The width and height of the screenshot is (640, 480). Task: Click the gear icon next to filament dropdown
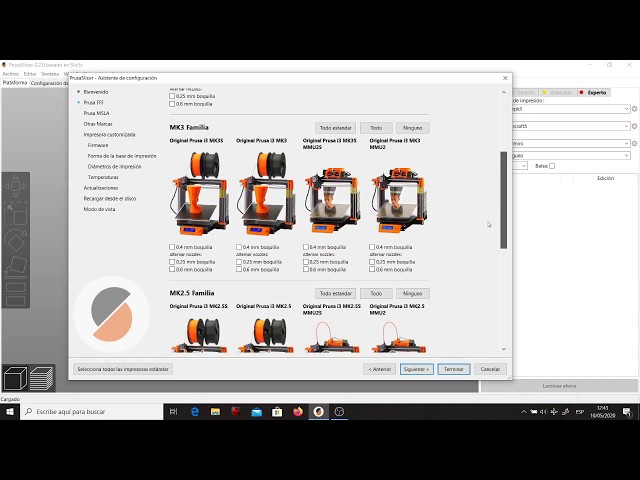pos(635,126)
